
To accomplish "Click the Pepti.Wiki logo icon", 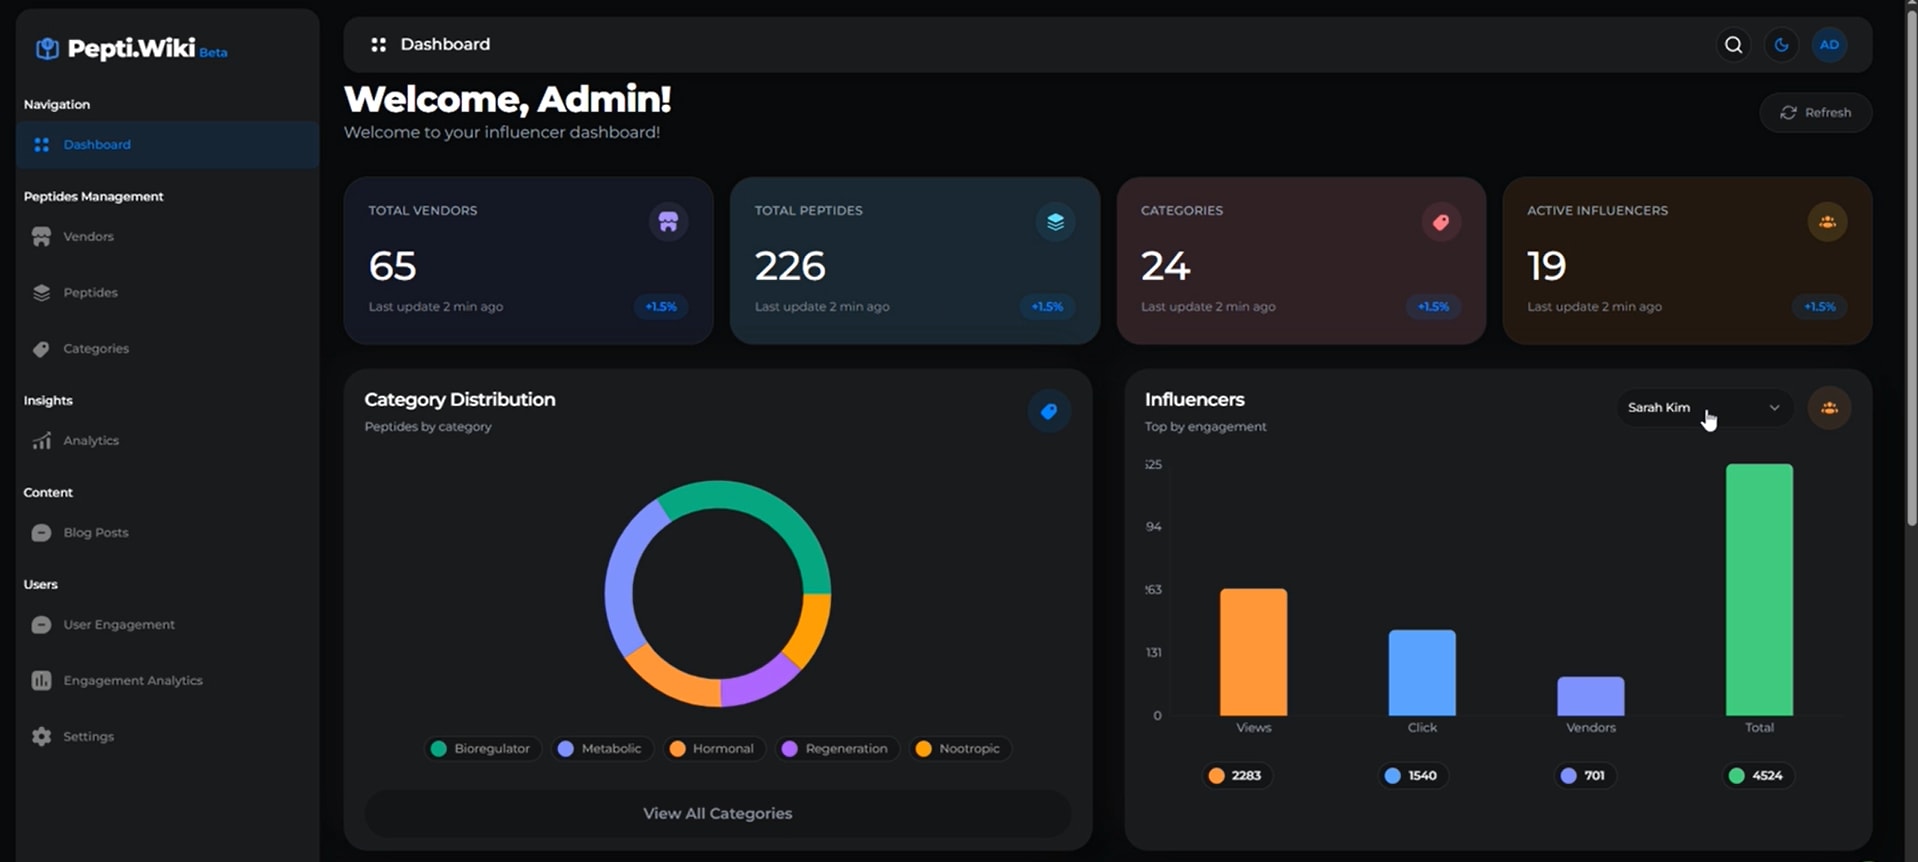I will click(47, 49).
